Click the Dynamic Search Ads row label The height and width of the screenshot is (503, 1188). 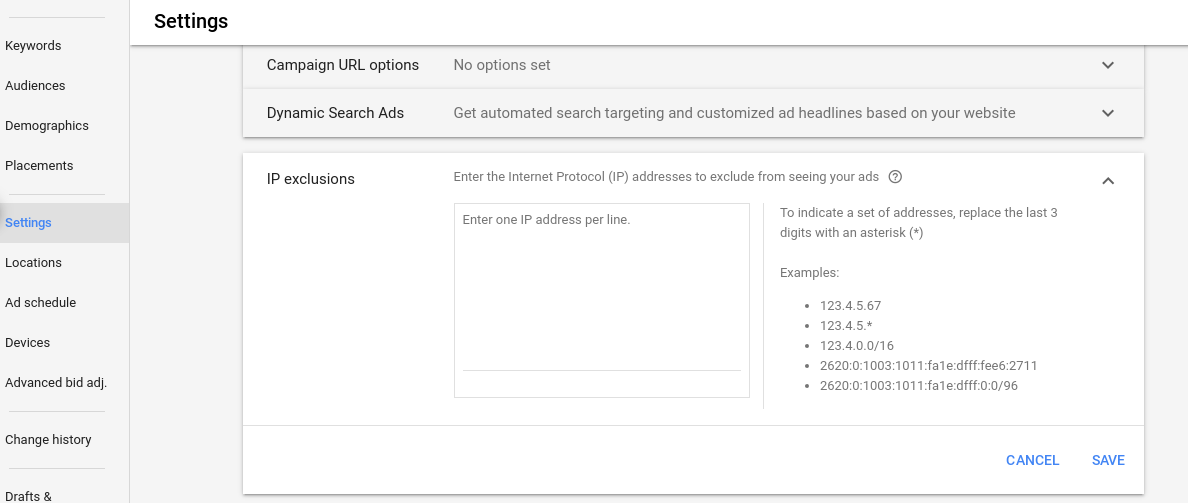(335, 113)
